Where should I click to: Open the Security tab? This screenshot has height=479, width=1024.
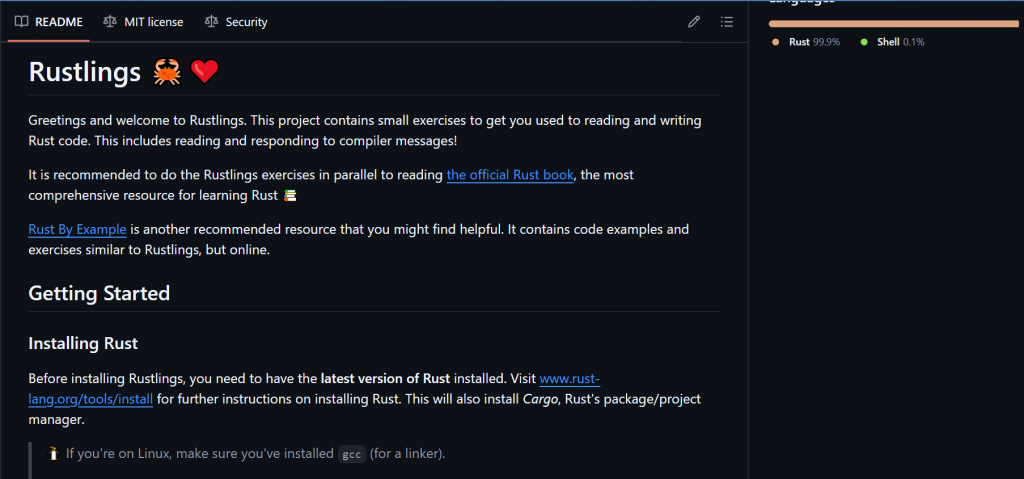(x=236, y=22)
